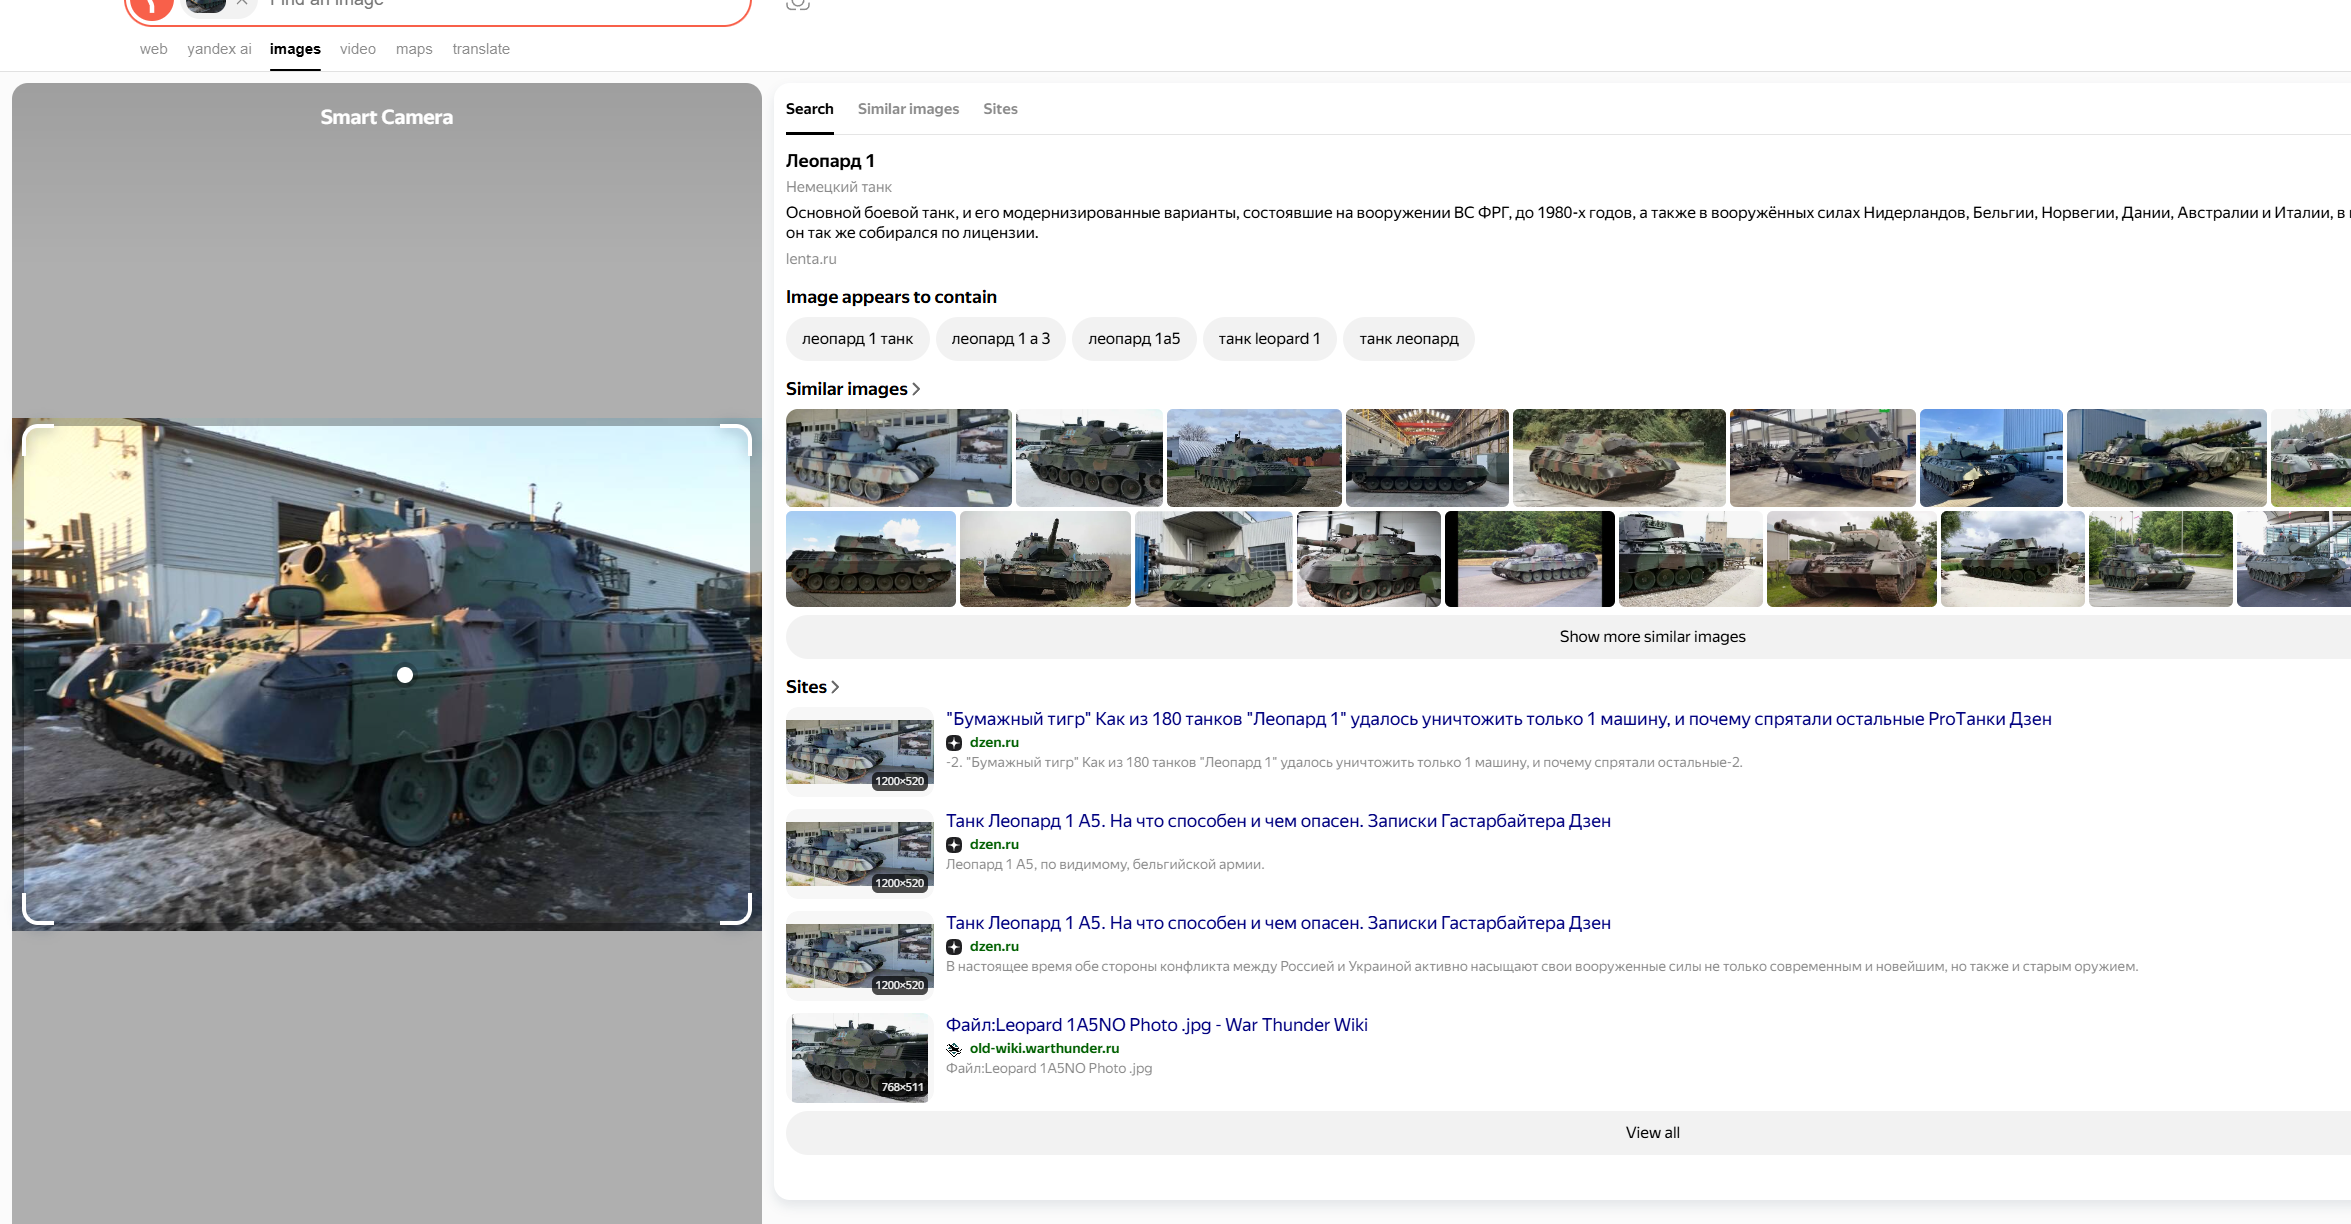Image resolution: width=2351 pixels, height=1224 pixels.
Task: Select the "леопард 1a5" tag chip
Action: (x=1134, y=339)
